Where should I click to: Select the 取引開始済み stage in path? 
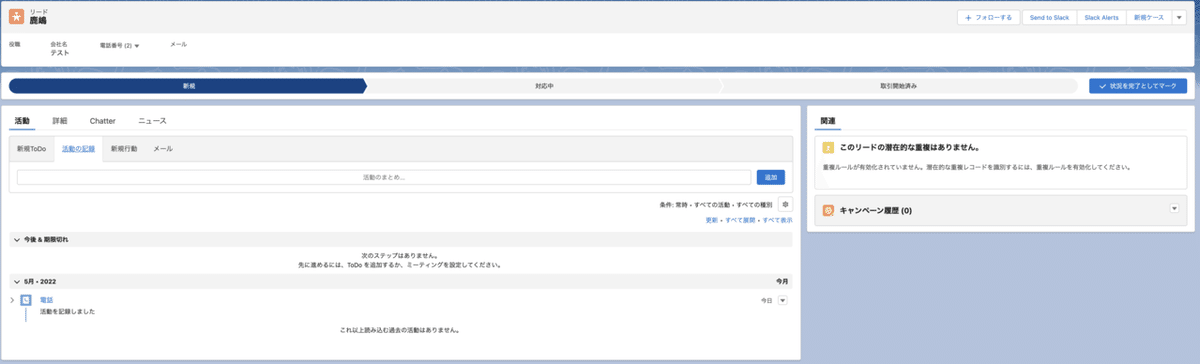(x=898, y=86)
